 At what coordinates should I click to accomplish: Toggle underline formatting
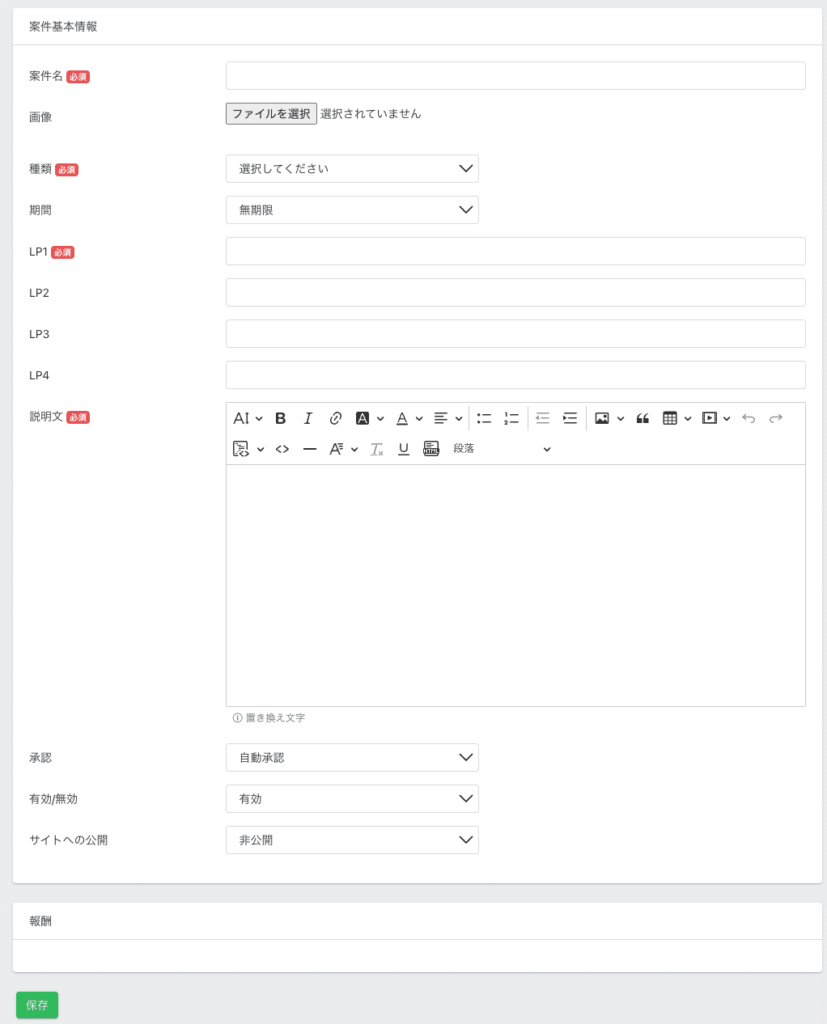pyautogui.click(x=404, y=449)
